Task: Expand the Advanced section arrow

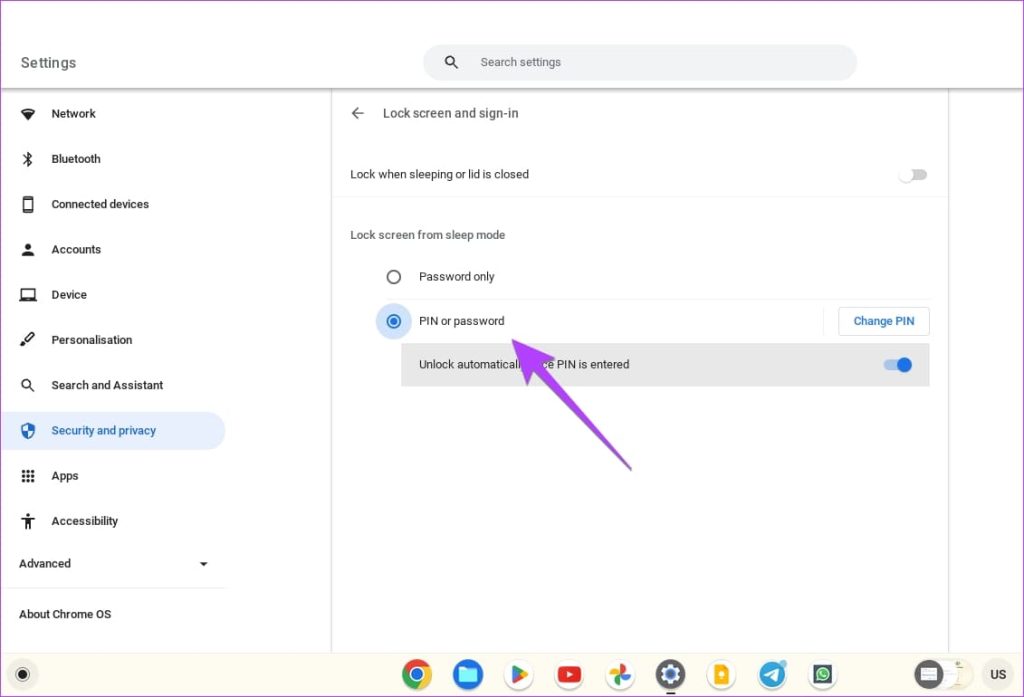Action: [x=203, y=564]
